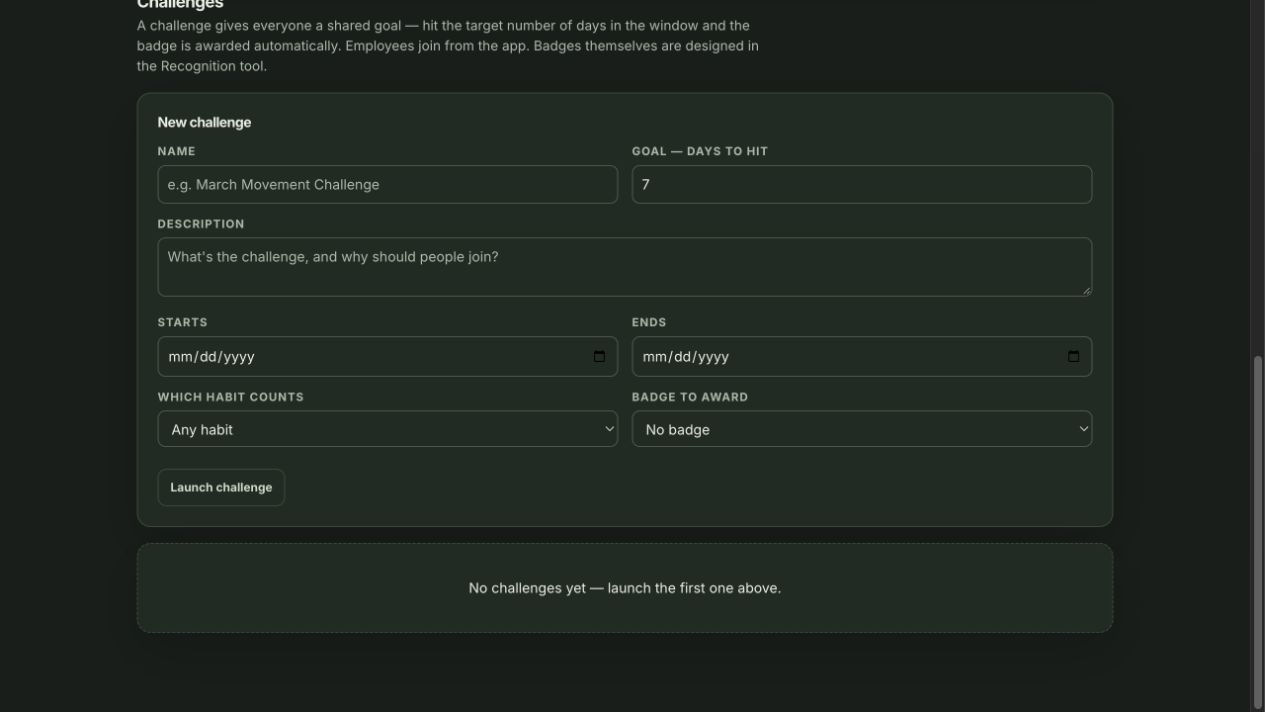
Task: Click into the Description text area
Action: [625, 267]
